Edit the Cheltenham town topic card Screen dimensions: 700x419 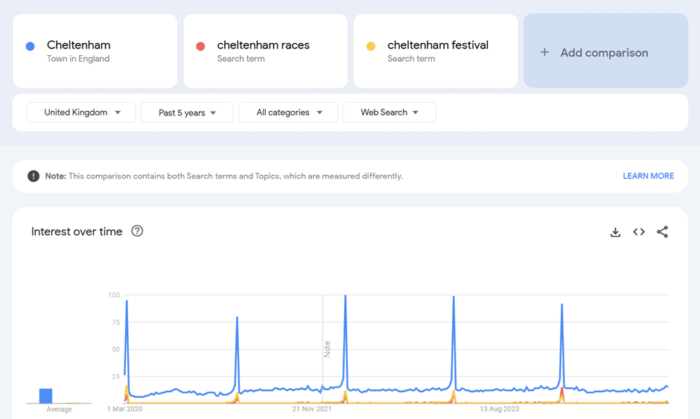click(95, 51)
